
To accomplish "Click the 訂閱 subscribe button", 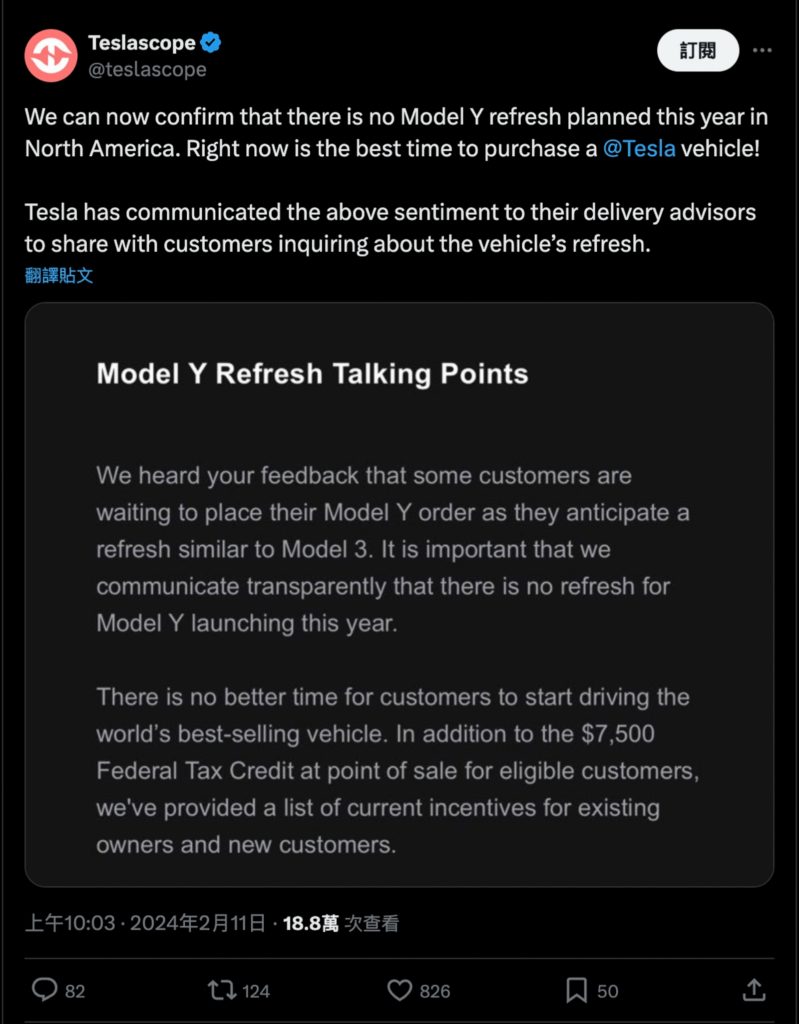I will 698,50.
